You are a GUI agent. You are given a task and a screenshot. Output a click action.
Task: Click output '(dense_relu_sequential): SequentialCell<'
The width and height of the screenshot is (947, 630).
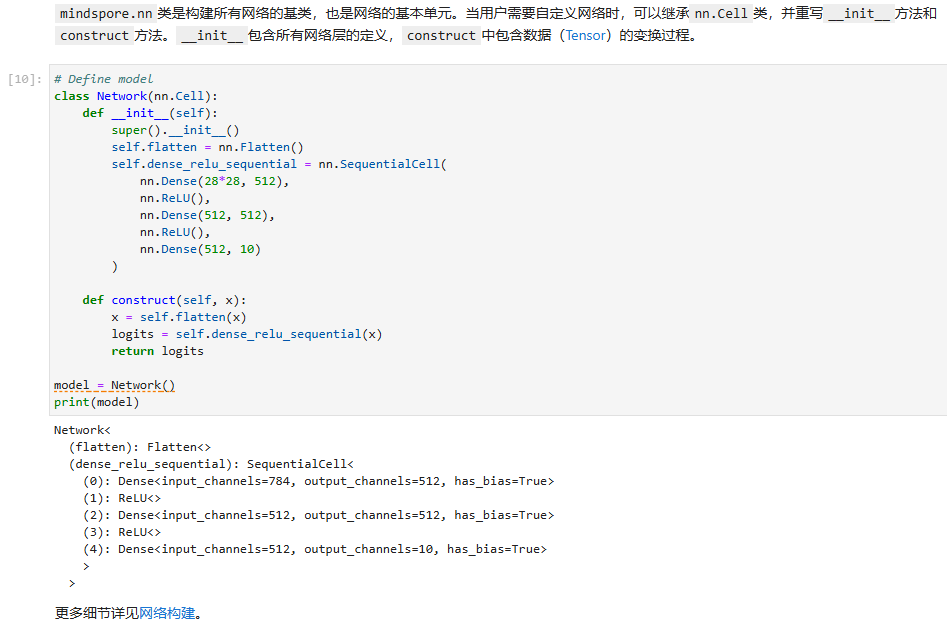tap(211, 464)
